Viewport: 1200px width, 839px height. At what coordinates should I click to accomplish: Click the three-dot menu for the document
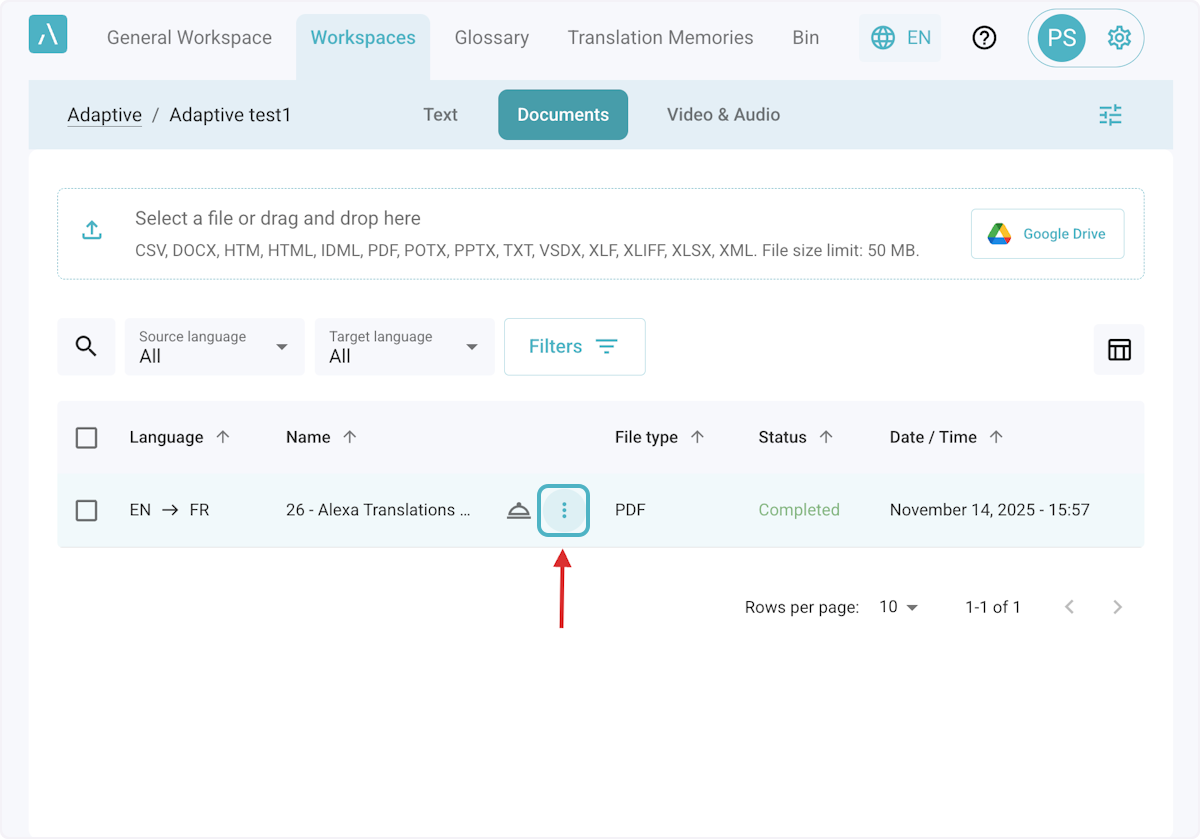click(564, 510)
